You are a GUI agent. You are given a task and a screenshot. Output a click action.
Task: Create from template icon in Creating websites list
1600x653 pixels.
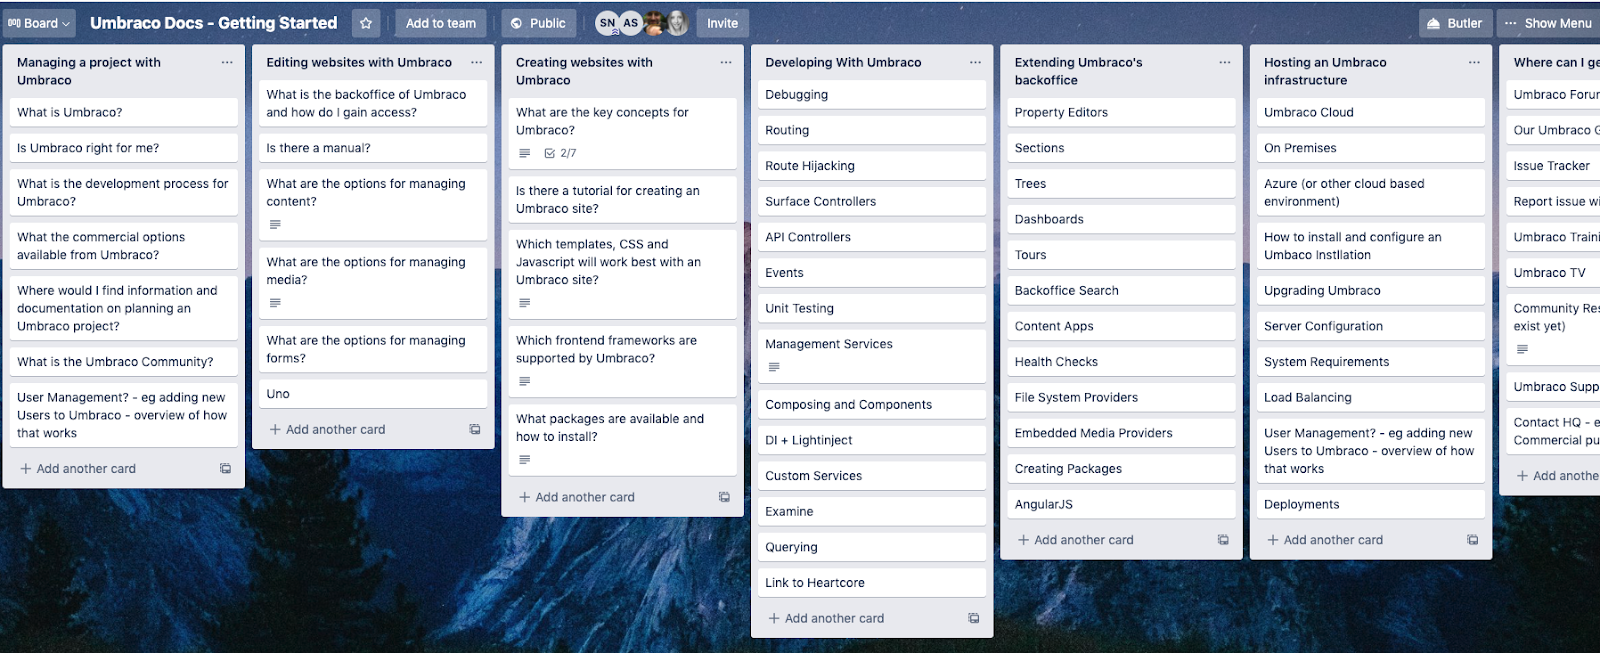click(x=724, y=497)
